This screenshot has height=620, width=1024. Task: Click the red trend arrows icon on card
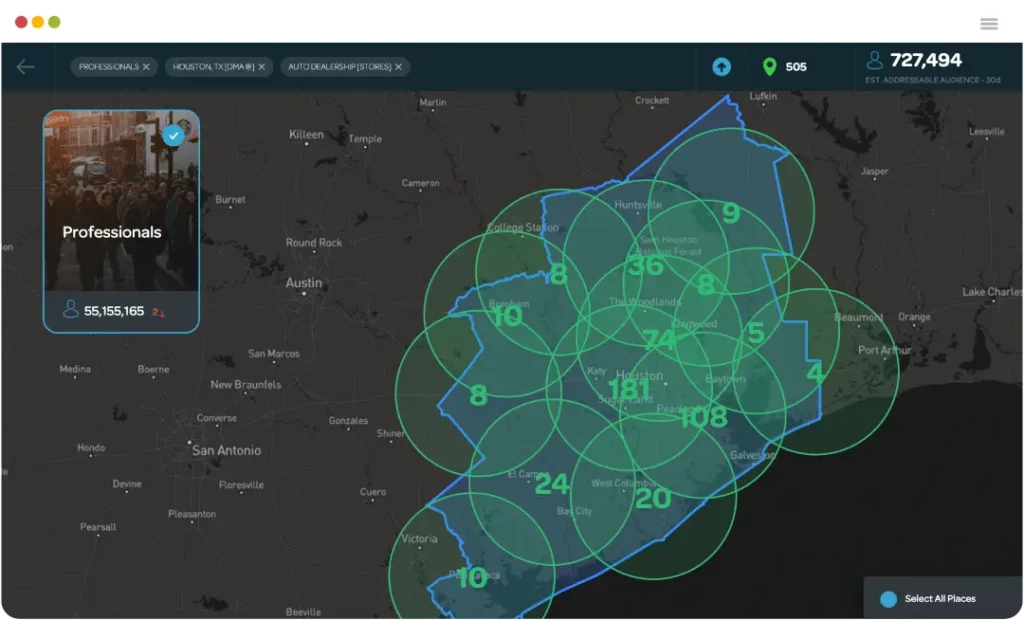158,312
